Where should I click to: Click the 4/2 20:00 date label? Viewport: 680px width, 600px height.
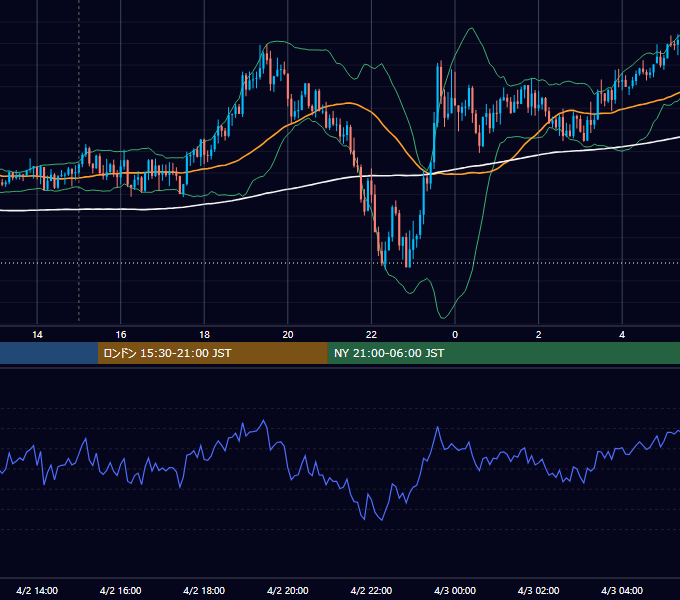[288, 590]
